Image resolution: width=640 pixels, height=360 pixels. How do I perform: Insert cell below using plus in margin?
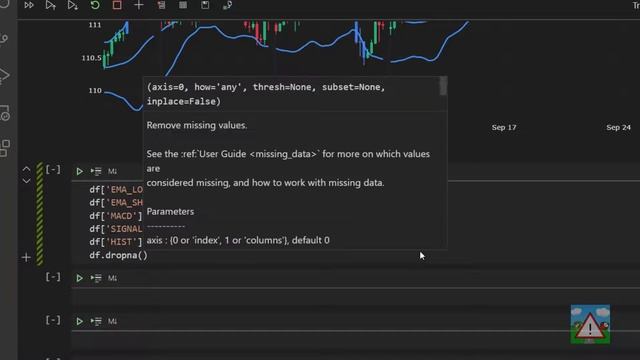(26, 258)
